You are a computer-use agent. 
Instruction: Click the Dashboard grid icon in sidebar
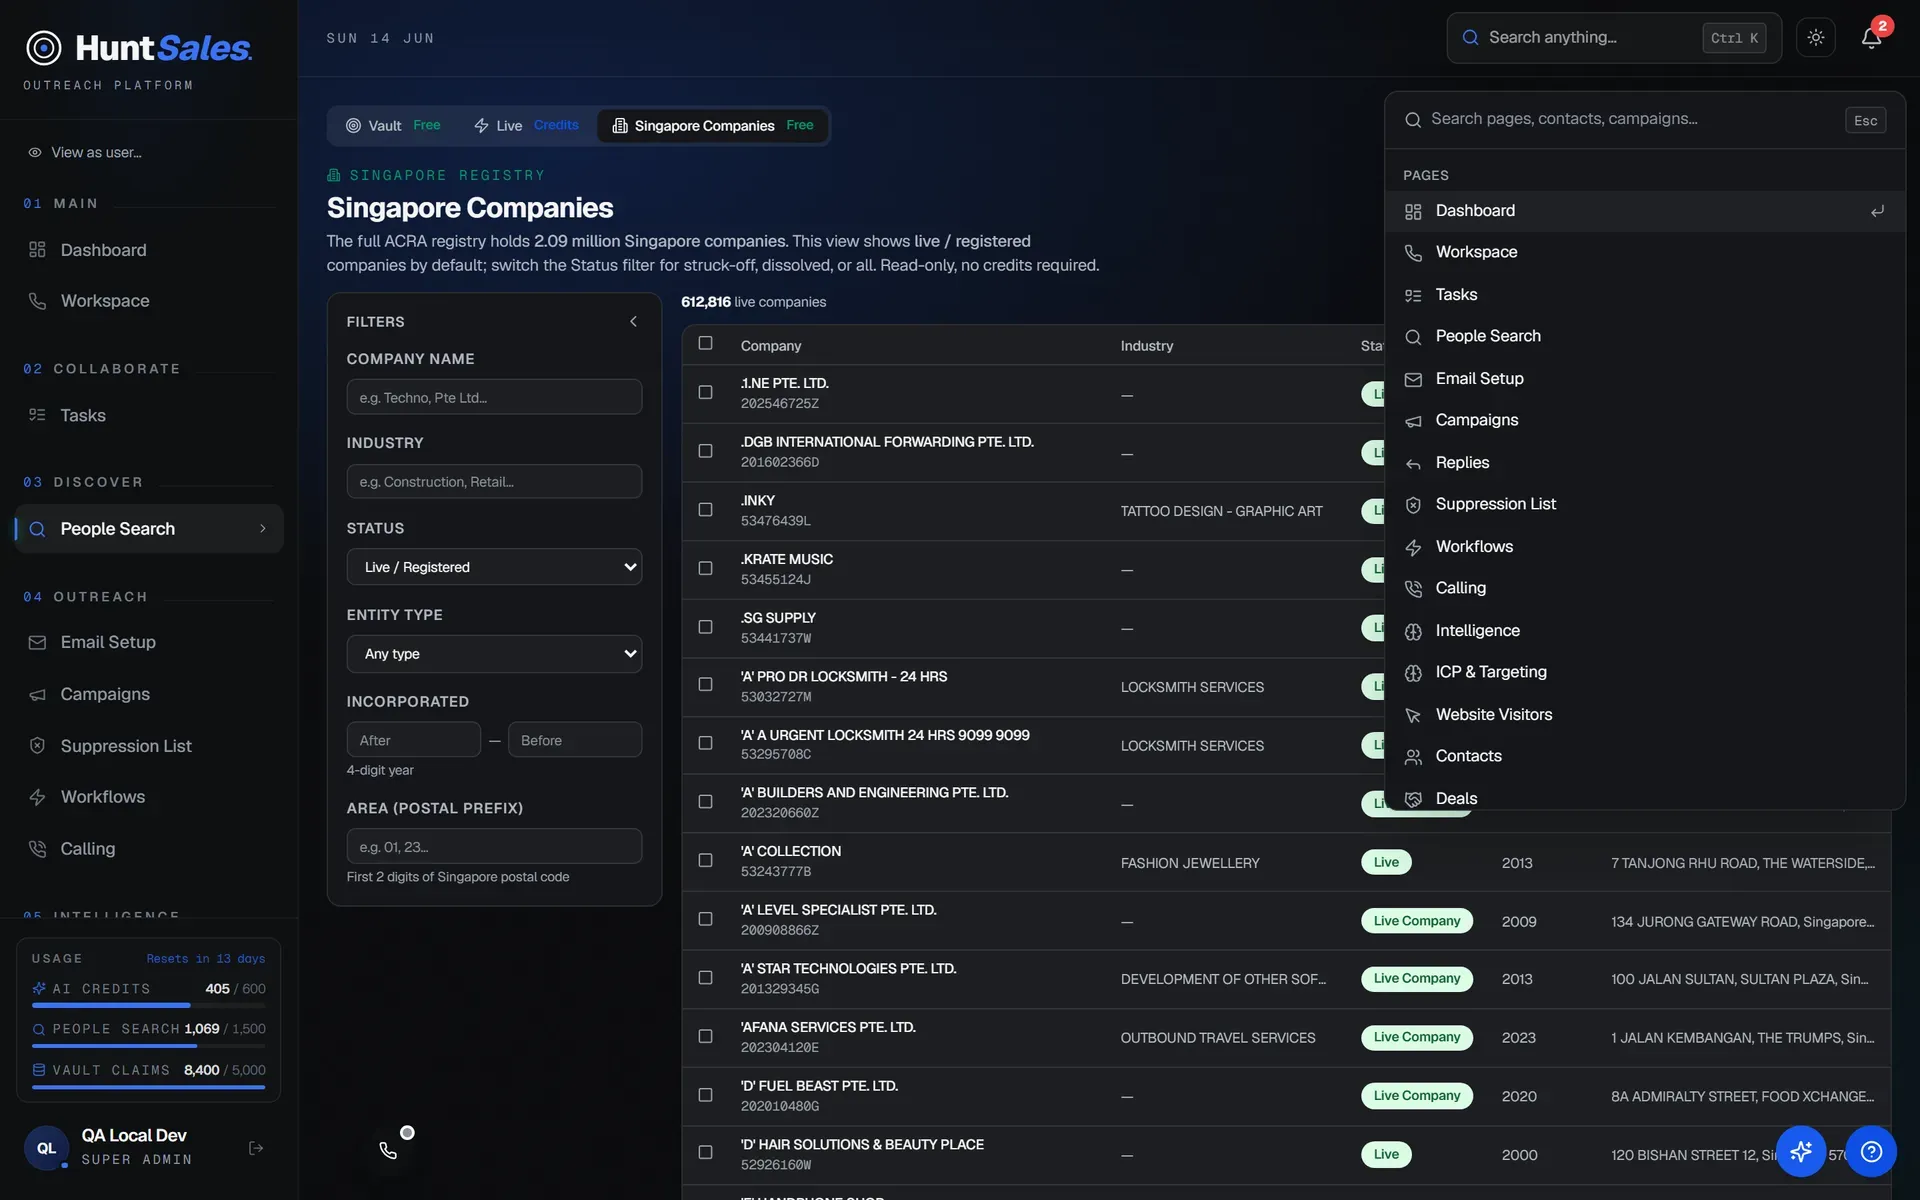[37, 250]
